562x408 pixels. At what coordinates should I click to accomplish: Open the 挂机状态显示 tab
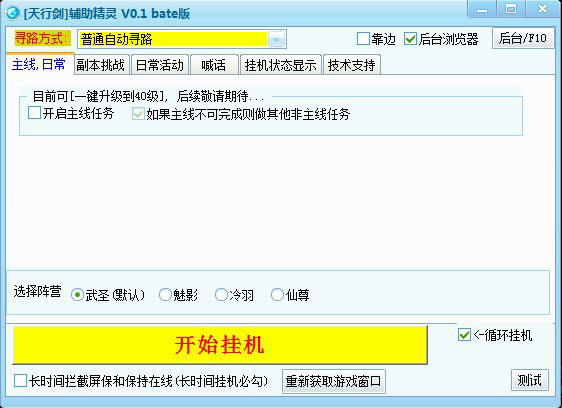click(281, 65)
